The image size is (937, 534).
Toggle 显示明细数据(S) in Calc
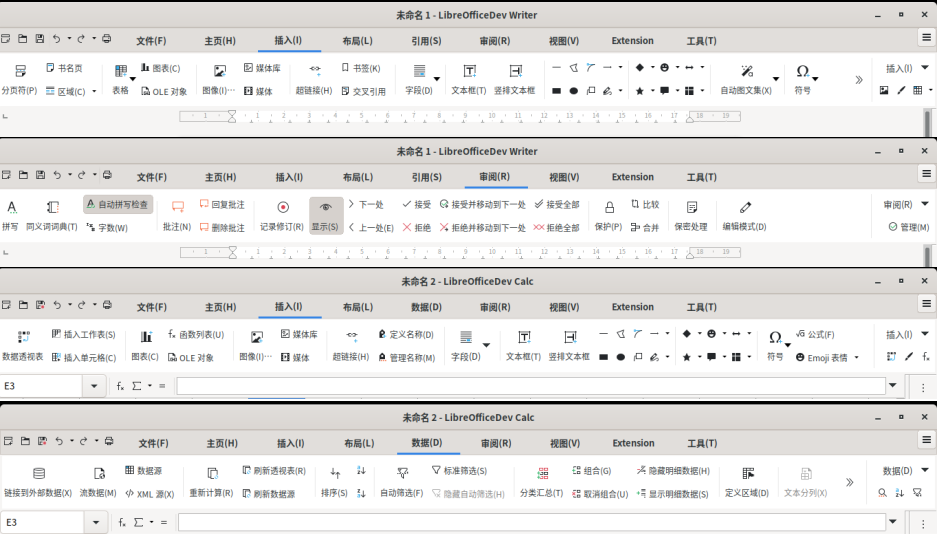(672, 494)
